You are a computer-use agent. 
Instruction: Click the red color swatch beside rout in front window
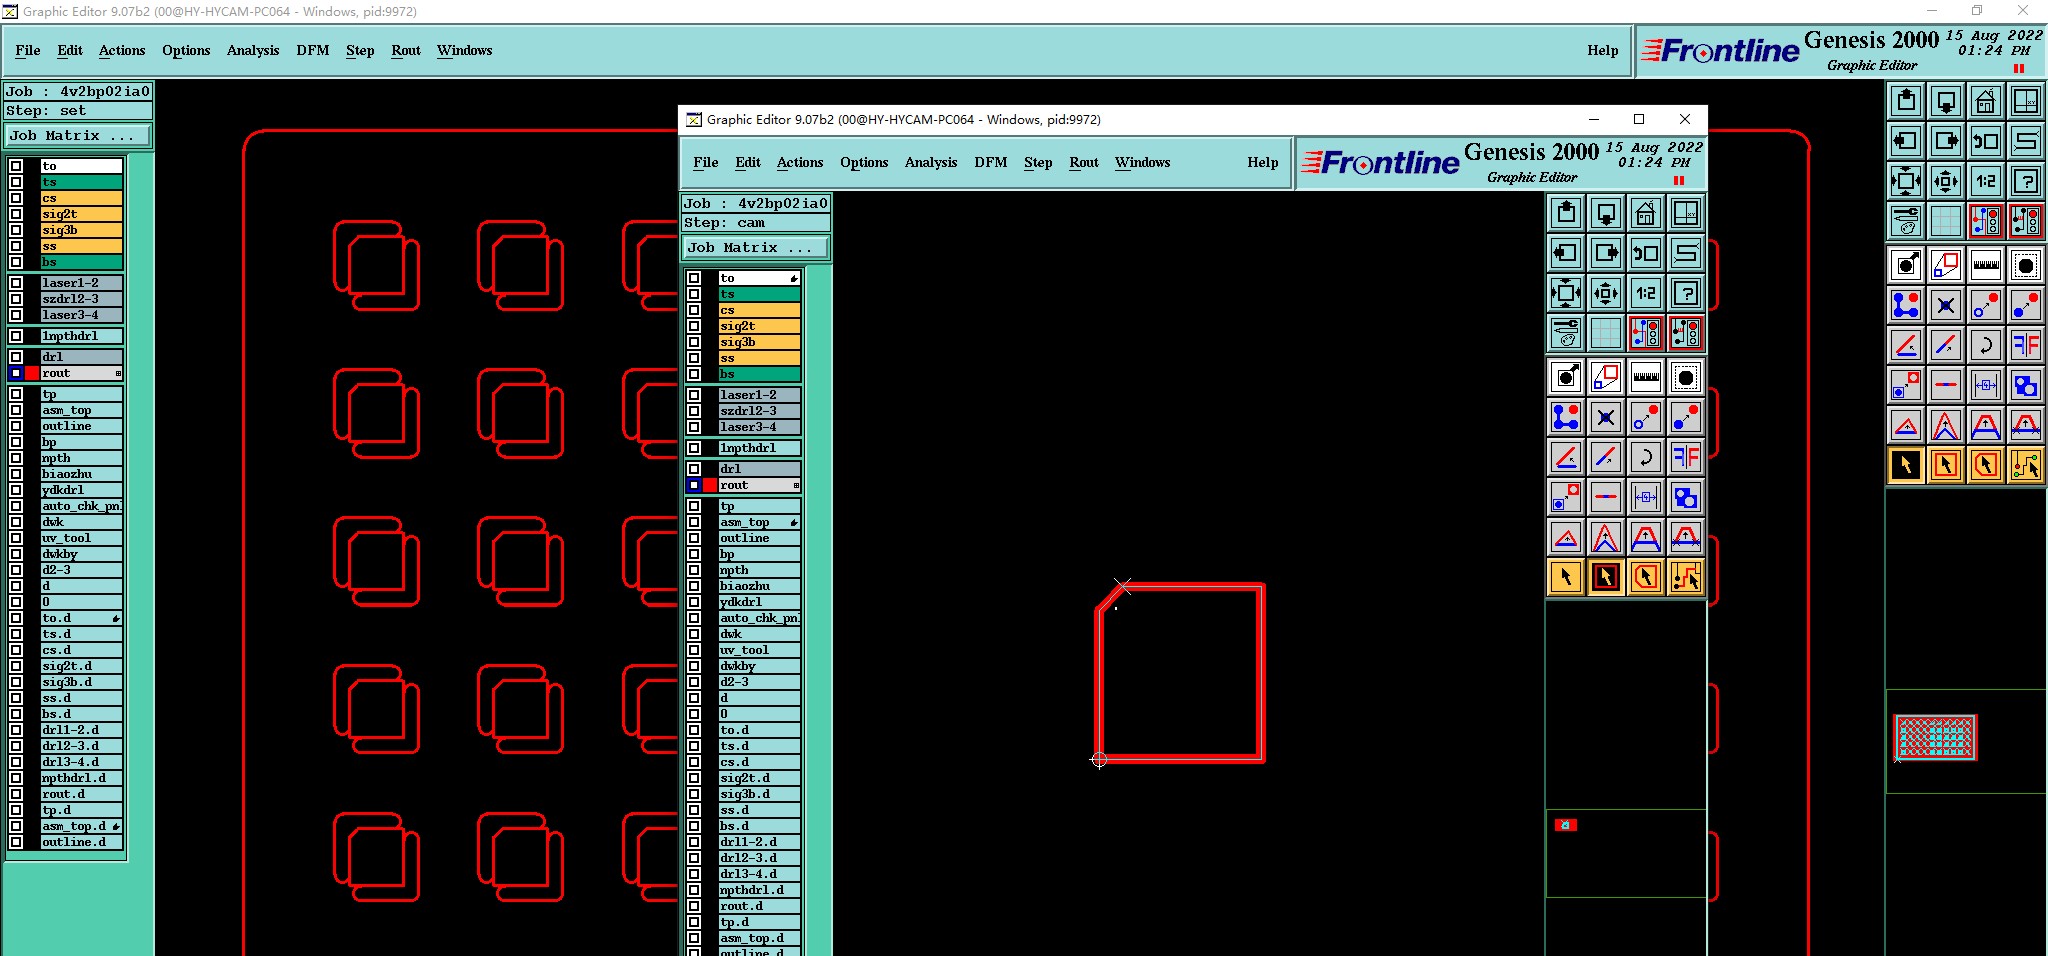tap(710, 485)
